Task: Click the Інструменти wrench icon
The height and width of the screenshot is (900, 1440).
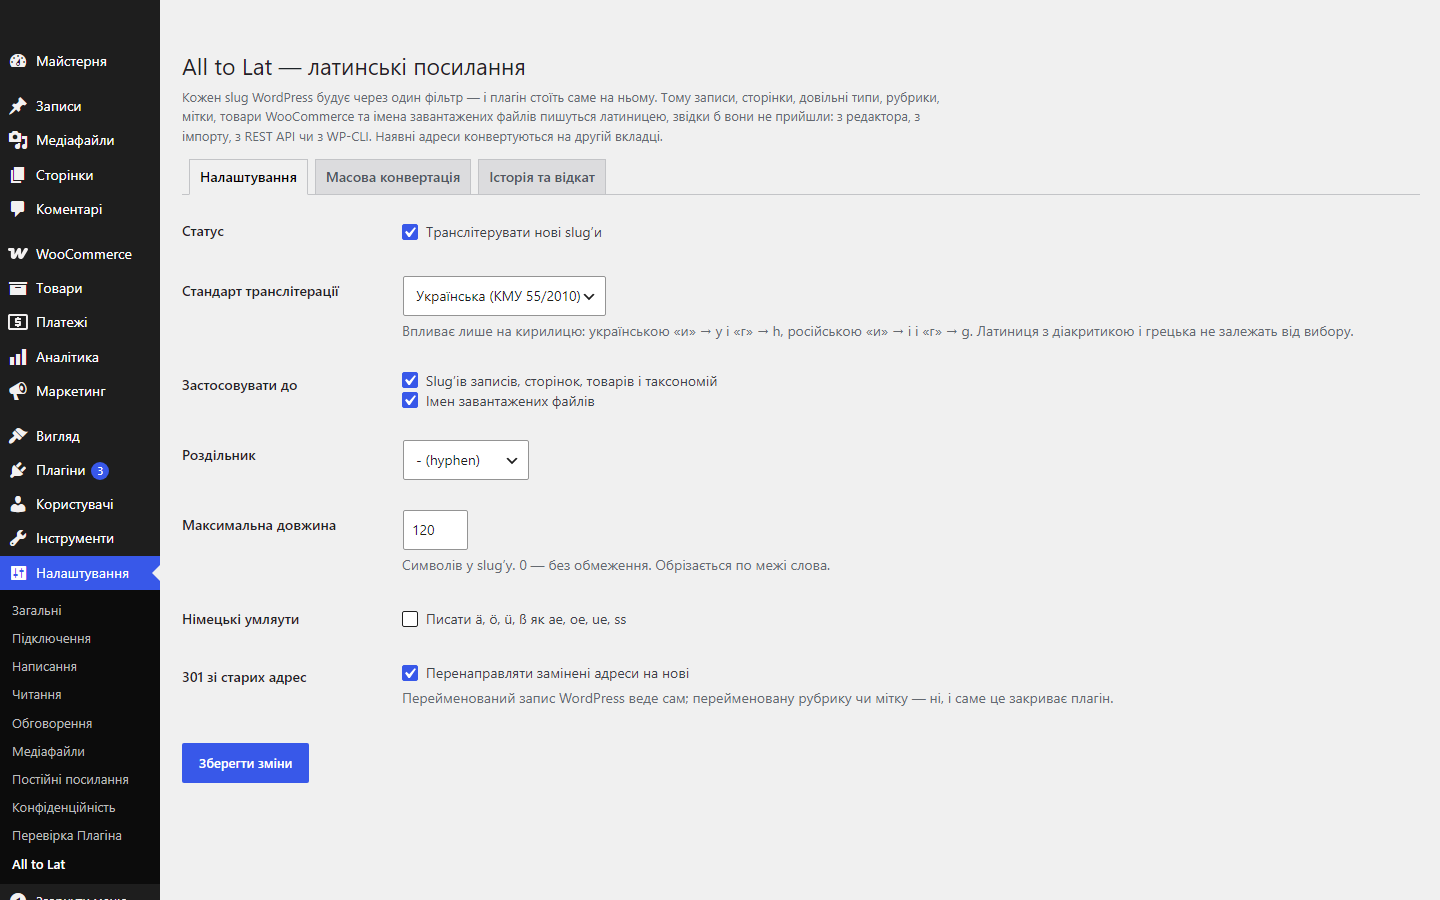Action: point(18,538)
